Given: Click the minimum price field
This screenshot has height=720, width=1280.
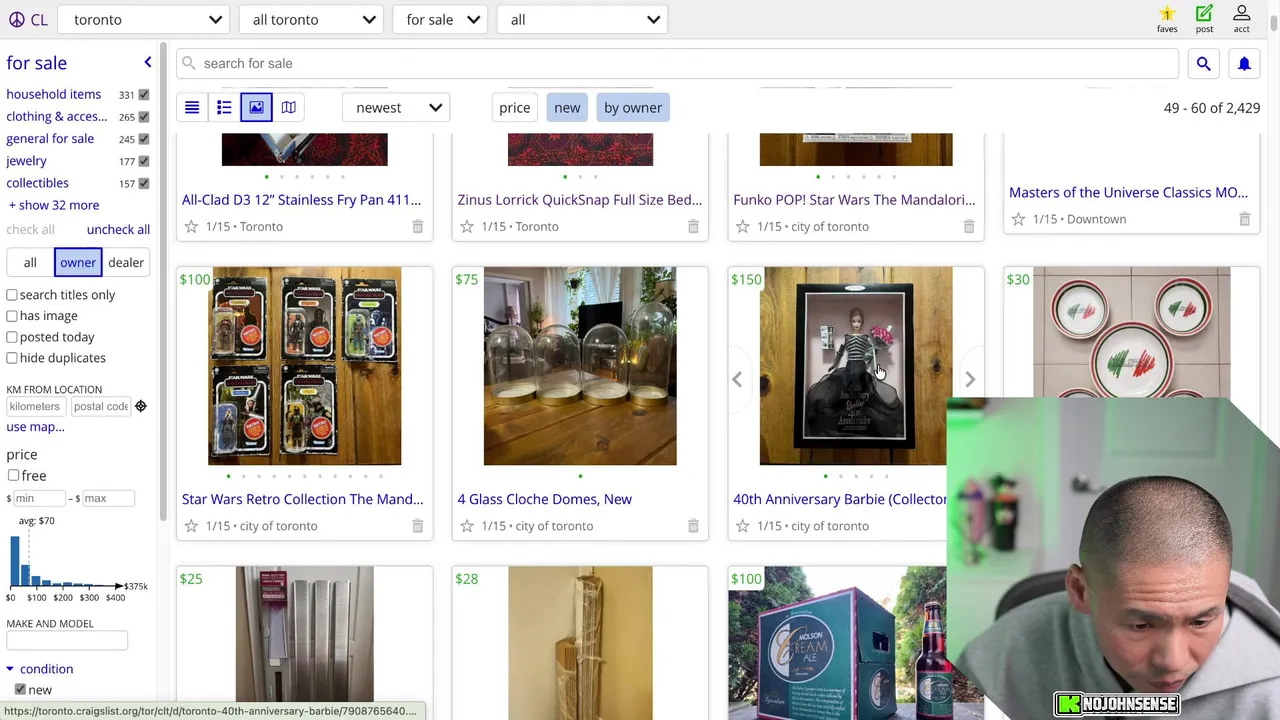Looking at the screenshot, I should click(40, 498).
